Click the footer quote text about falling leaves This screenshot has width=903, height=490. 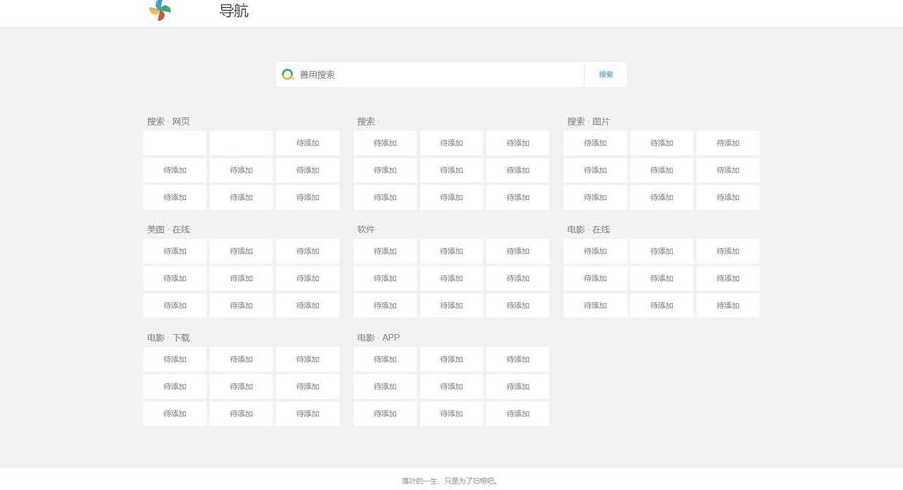(x=449, y=481)
